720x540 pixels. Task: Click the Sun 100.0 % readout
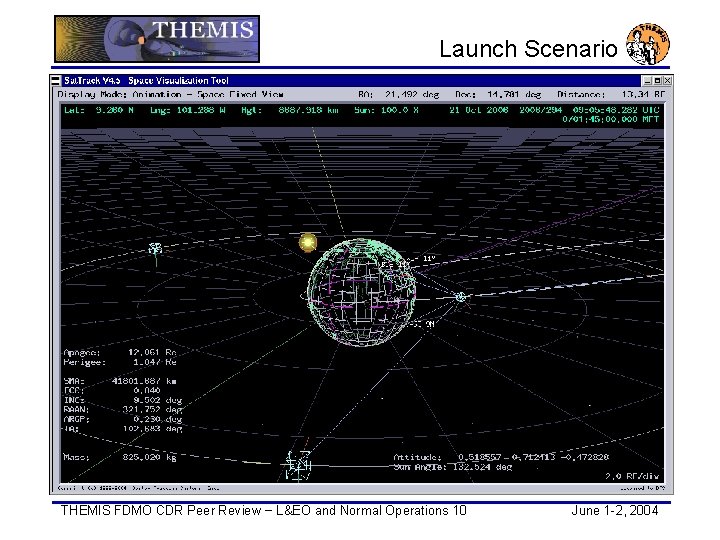coord(386,110)
